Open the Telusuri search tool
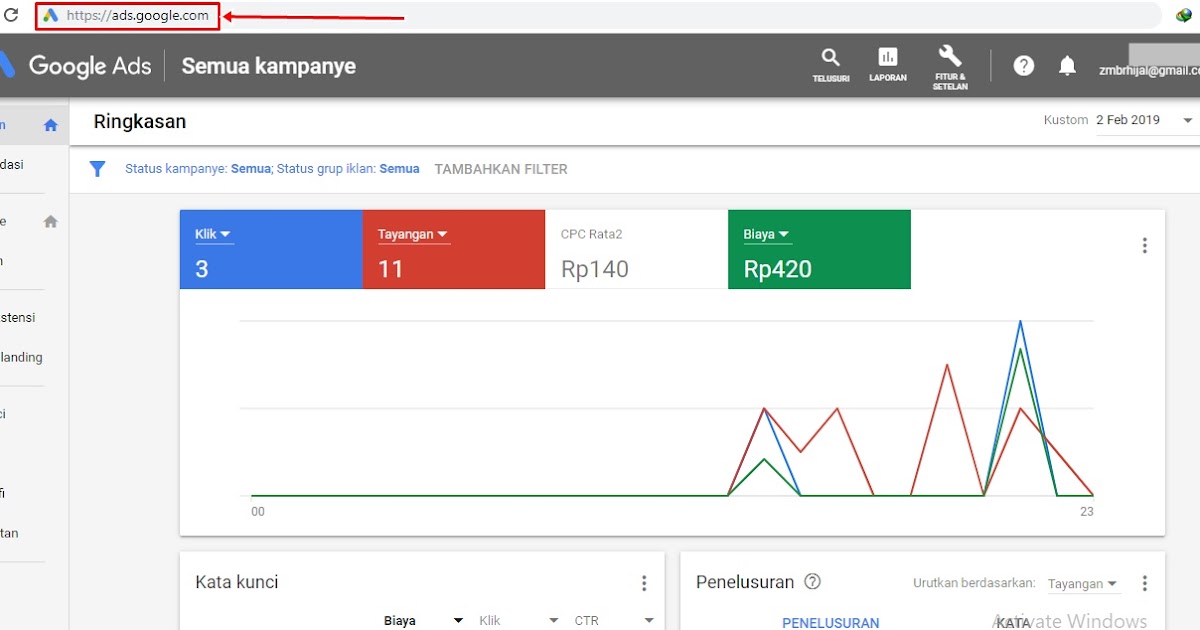The width and height of the screenshot is (1200, 630). coord(830,64)
